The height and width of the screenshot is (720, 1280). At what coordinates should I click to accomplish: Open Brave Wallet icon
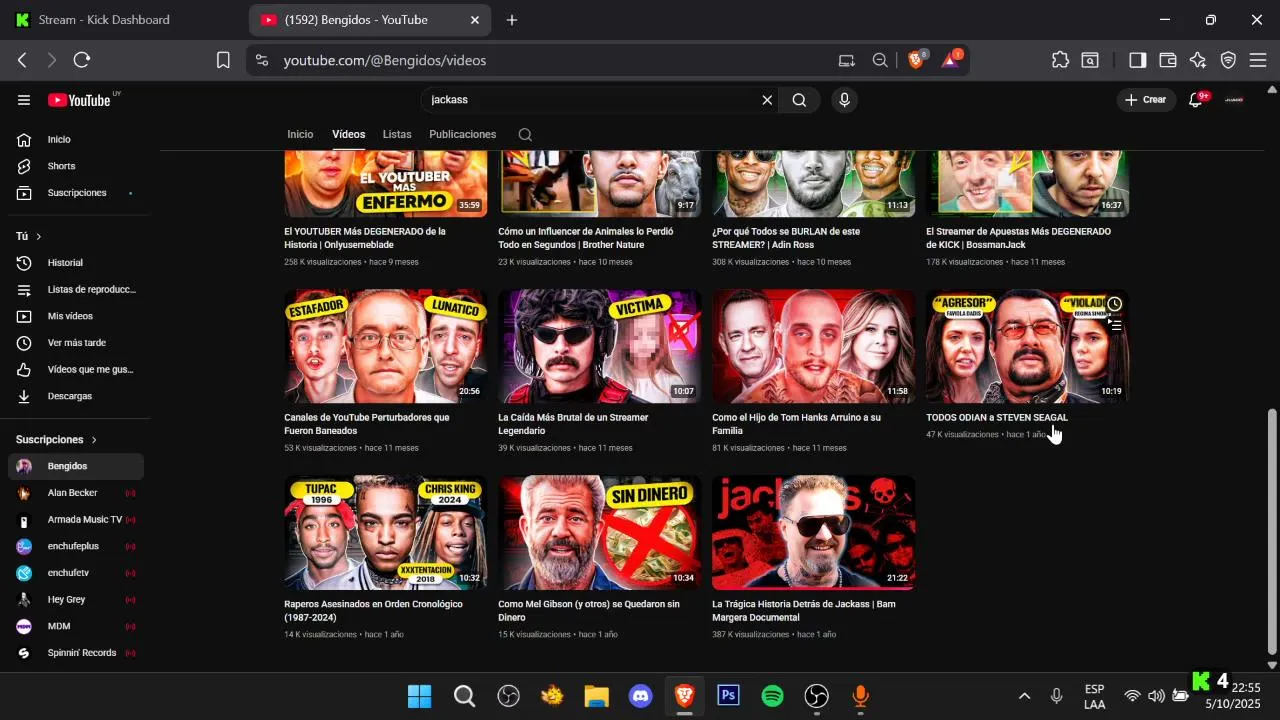[x=1167, y=60]
